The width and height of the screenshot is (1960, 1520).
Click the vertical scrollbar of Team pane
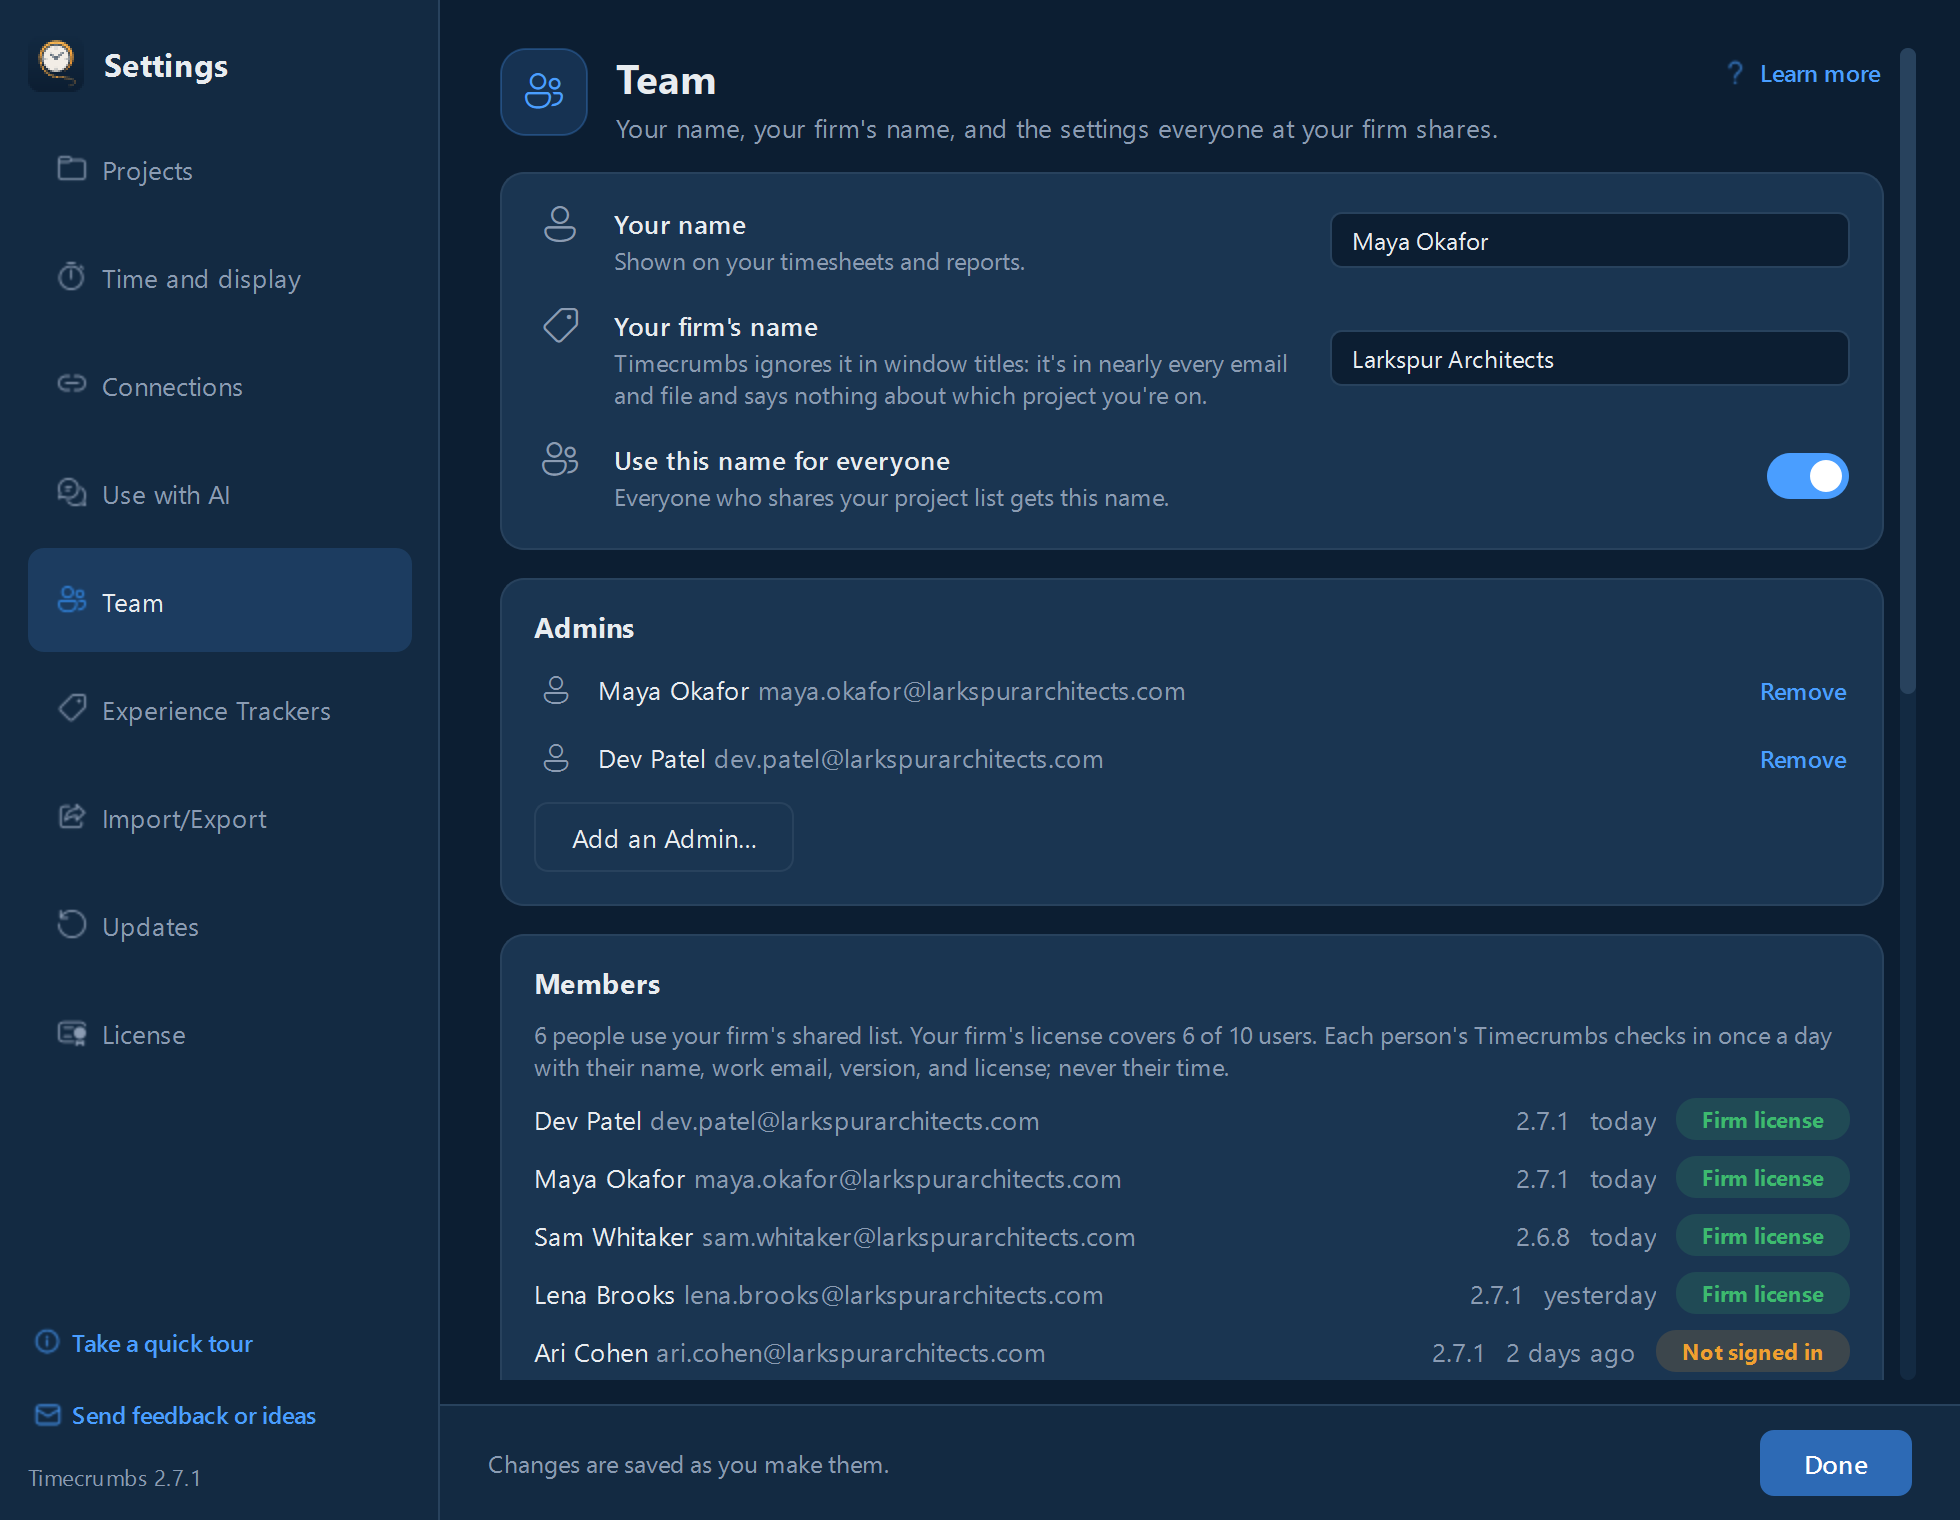1907,370
